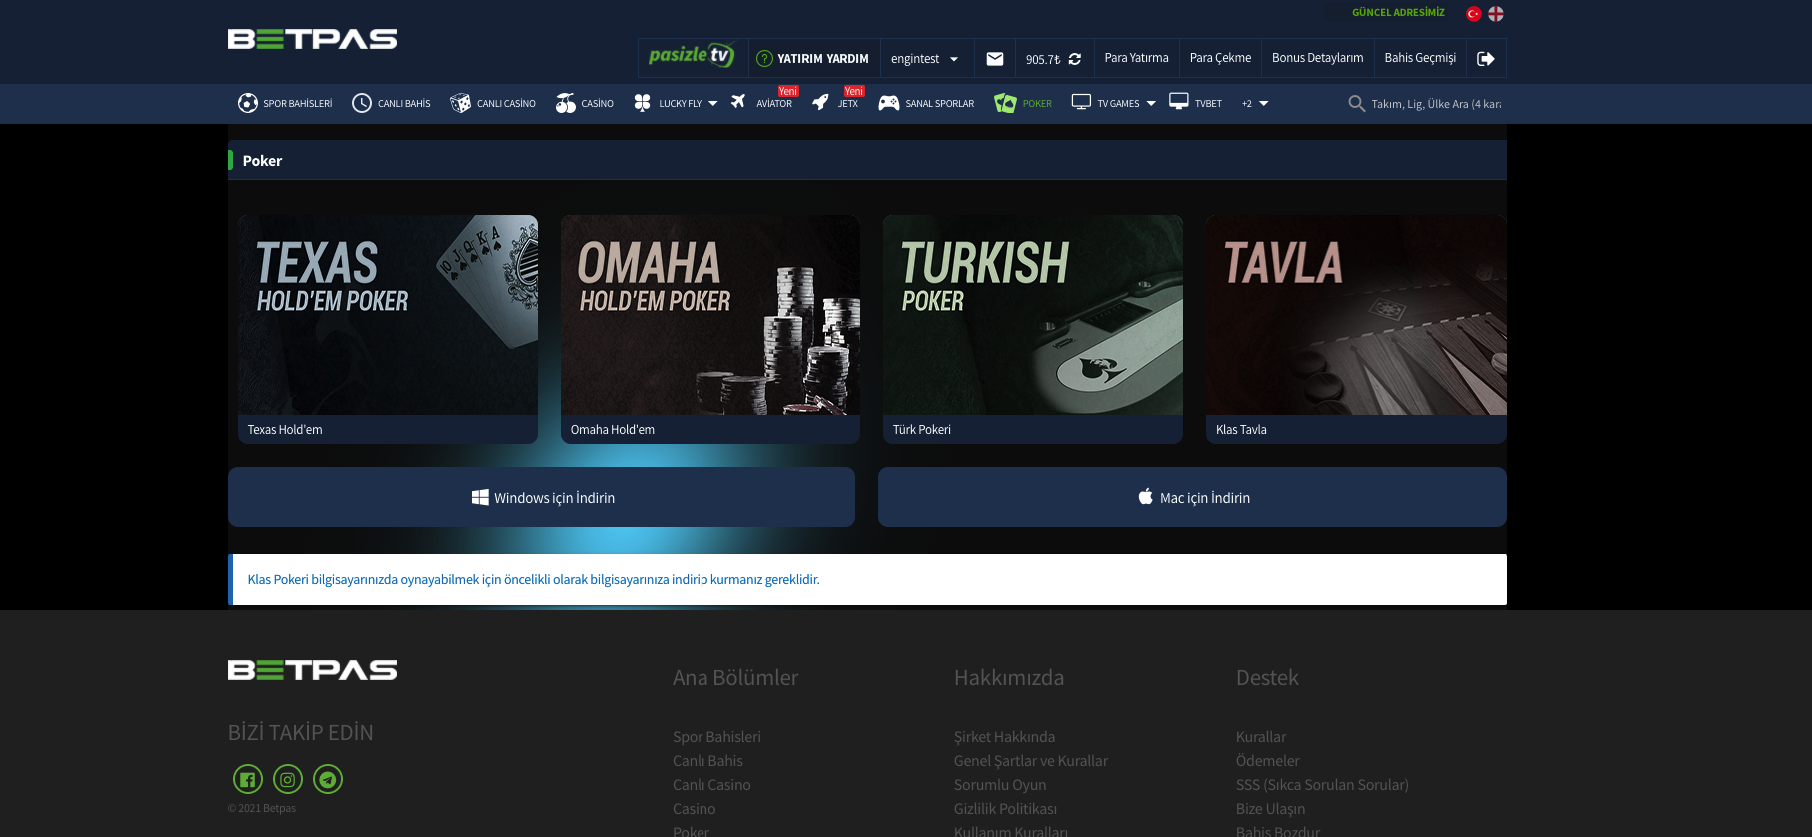Screen dimensions: 1812x837
Task: Focus the Takım, Lig, Ülke search field
Action: pos(1436,104)
